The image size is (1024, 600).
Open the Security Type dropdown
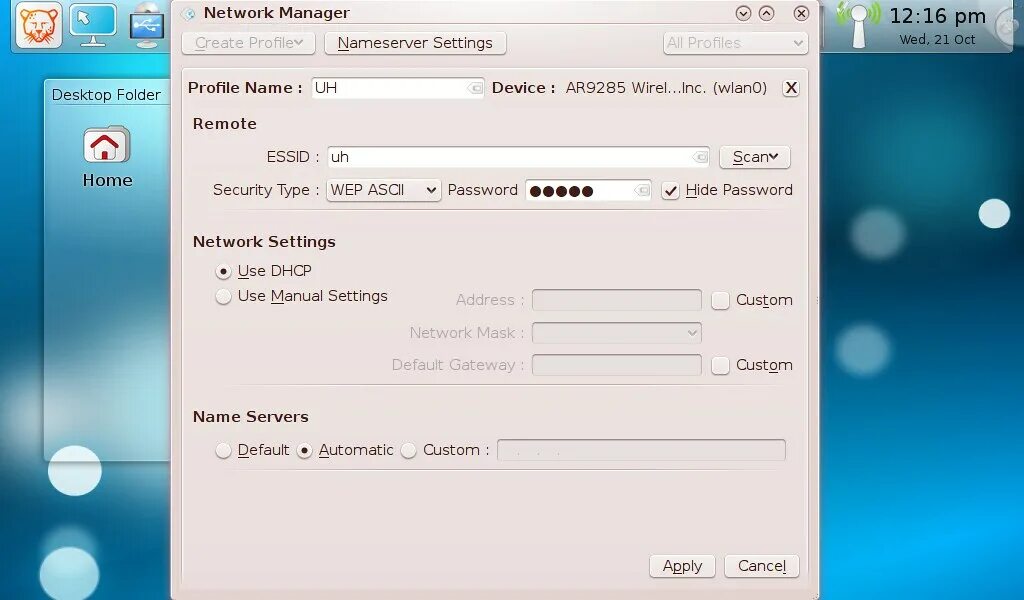point(383,190)
